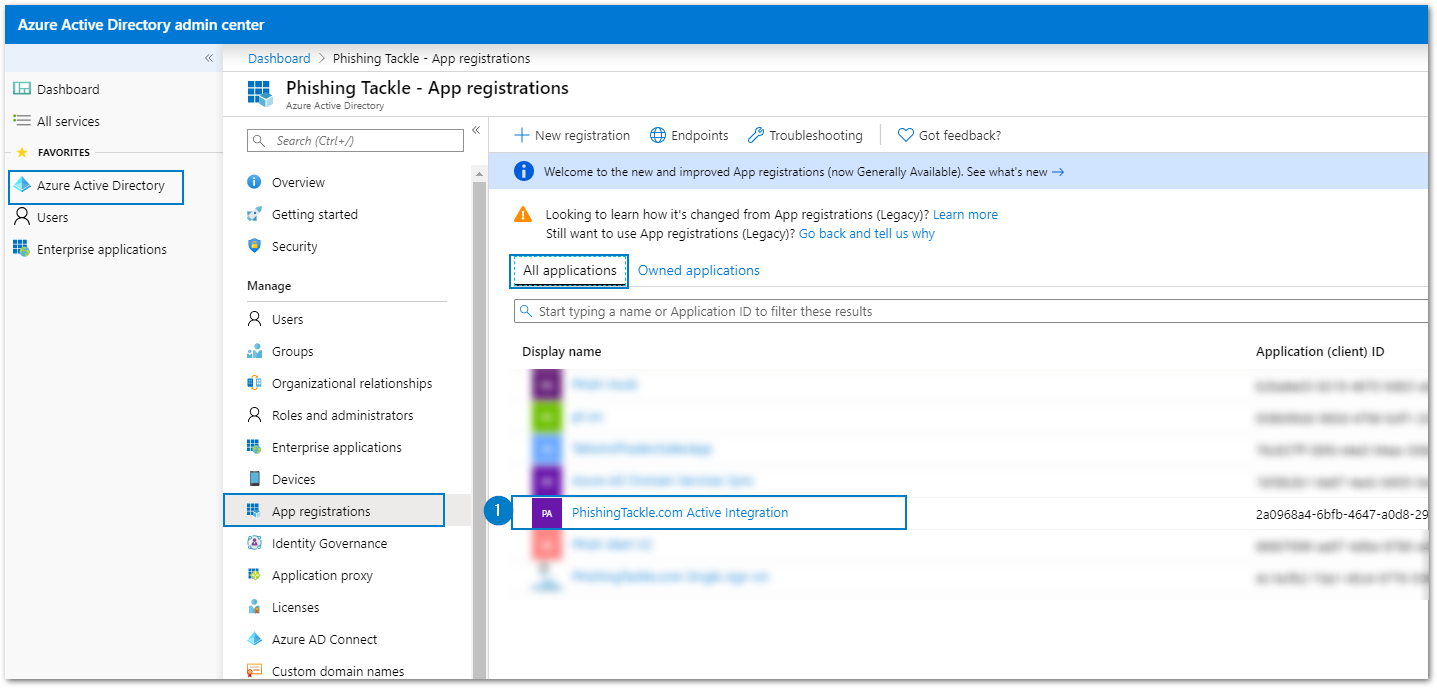The height and width of the screenshot is (688, 1437).
Task: Give feedback via Got feedback option
Action: 947,135
